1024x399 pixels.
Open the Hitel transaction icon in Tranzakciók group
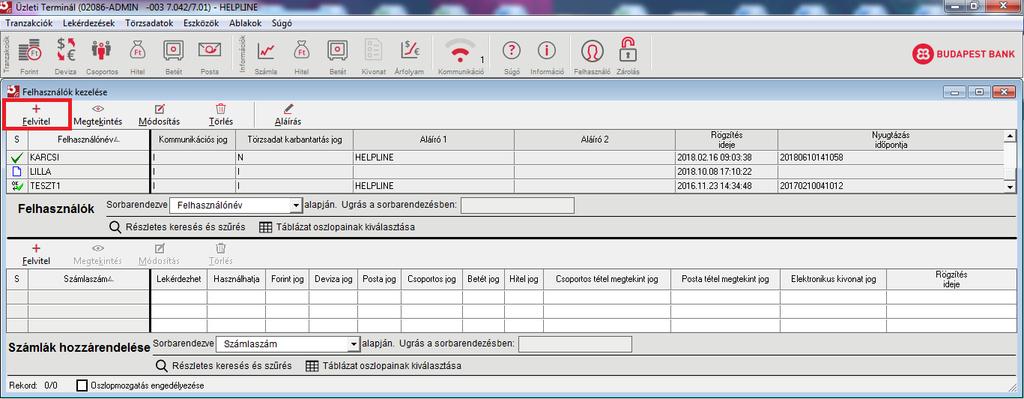(x=137, y=56)
